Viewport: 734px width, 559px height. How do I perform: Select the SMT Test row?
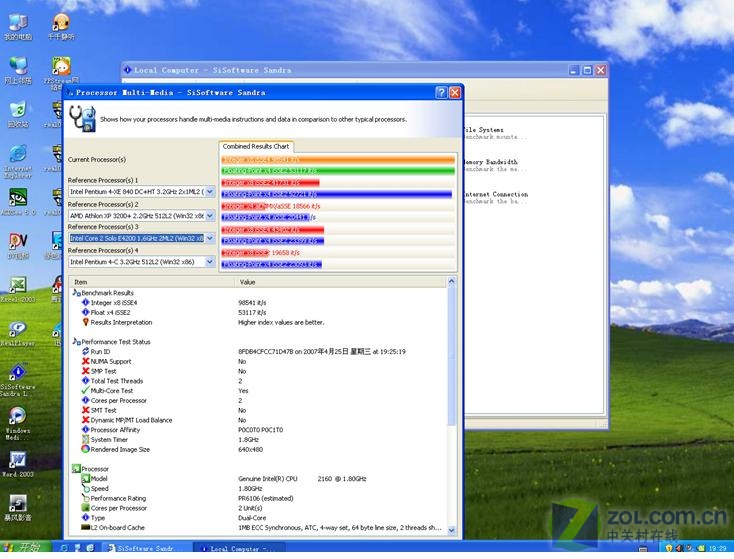pos(257,410)
